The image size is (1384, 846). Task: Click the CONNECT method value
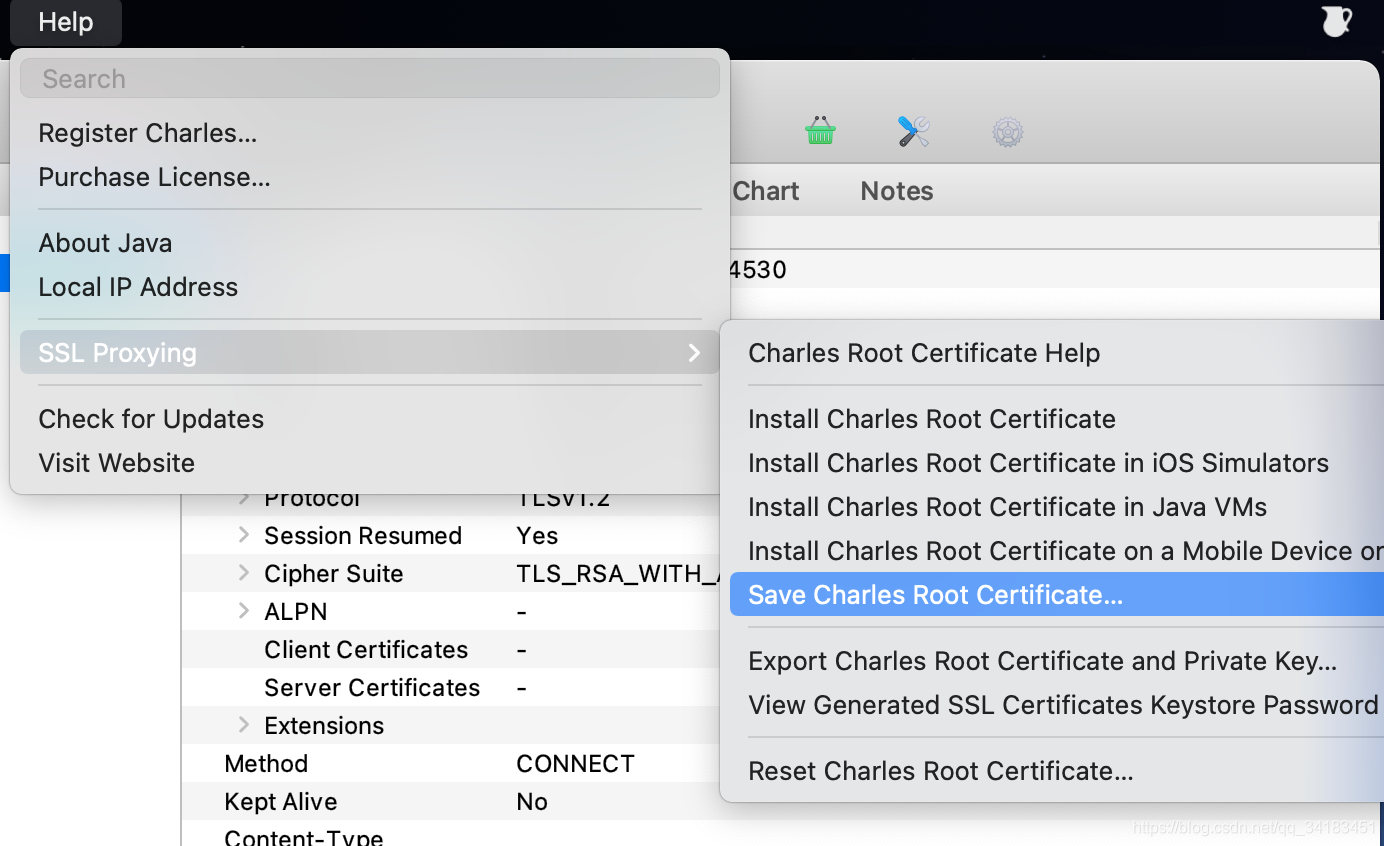click(576, 764)
